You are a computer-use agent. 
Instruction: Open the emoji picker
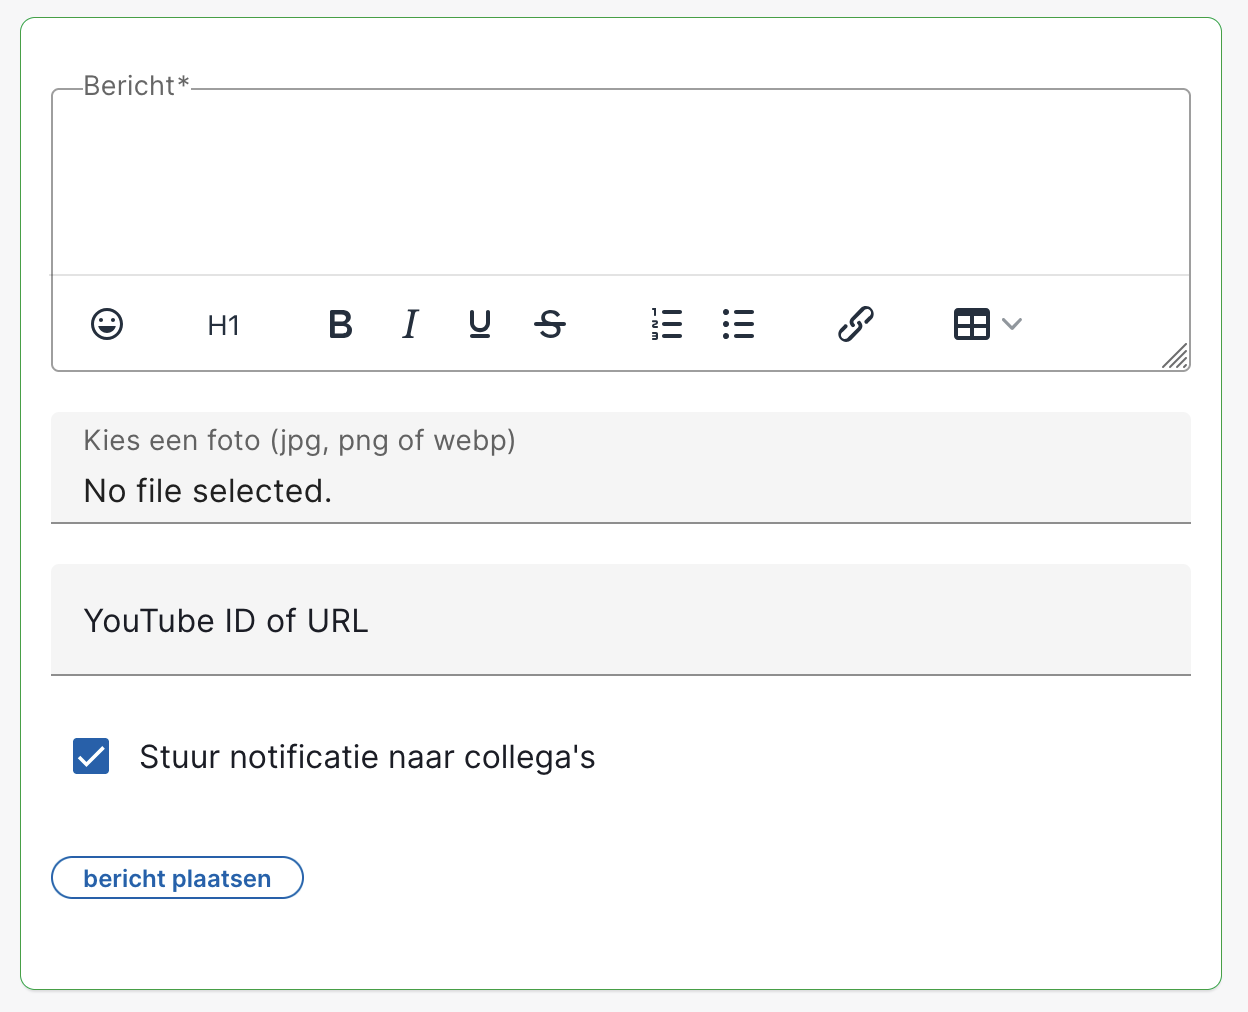[107, 324]
